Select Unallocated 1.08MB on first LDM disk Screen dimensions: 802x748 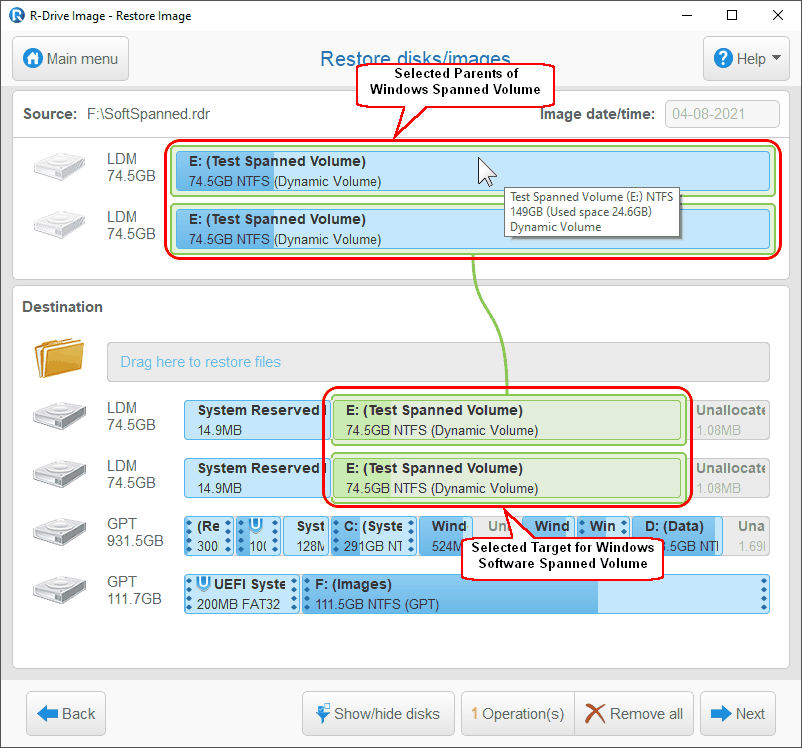tap(731, 420)
